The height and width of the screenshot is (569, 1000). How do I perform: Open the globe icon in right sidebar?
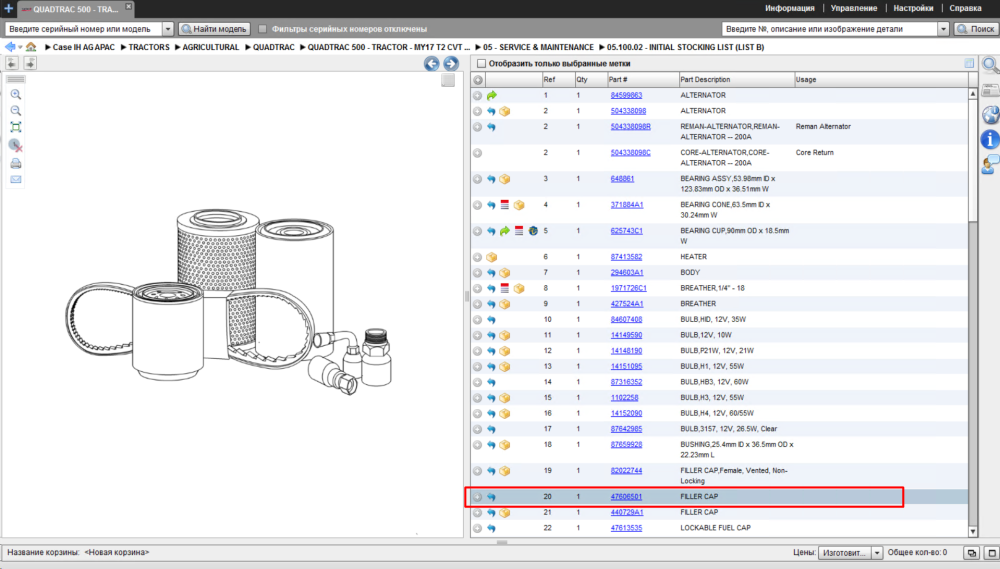pyautogui.click(x=990, y=115)
